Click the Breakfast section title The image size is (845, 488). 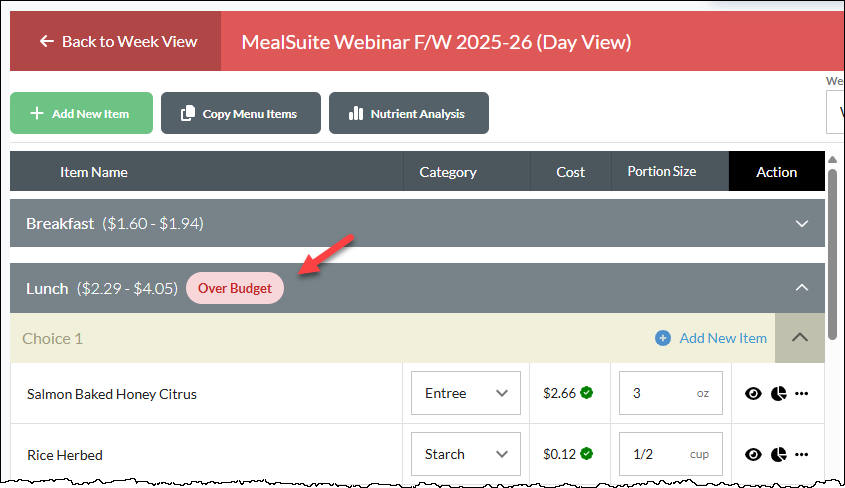pos(60,224)
